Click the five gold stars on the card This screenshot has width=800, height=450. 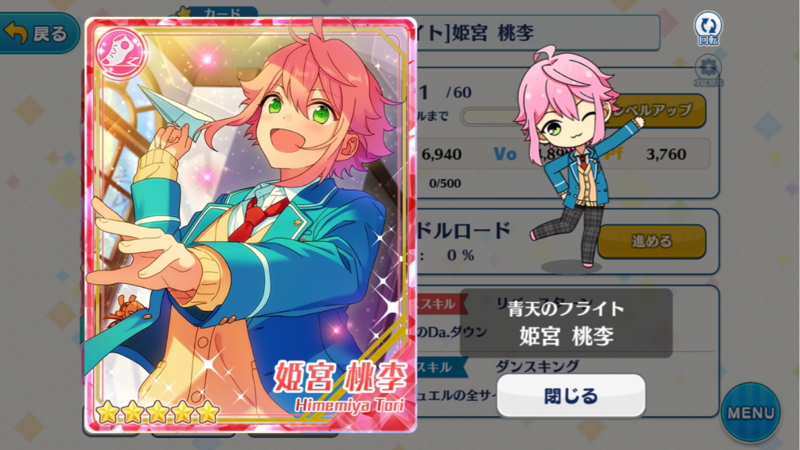(x=158, y=411)
